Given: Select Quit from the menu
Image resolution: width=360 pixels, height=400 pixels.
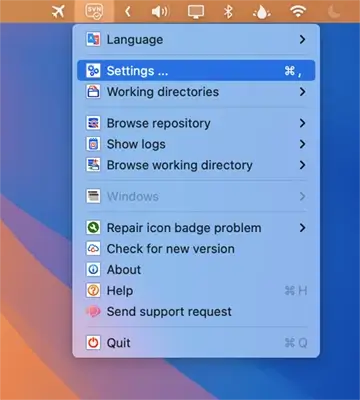Looking at the screenshot, I should (196, 343).
